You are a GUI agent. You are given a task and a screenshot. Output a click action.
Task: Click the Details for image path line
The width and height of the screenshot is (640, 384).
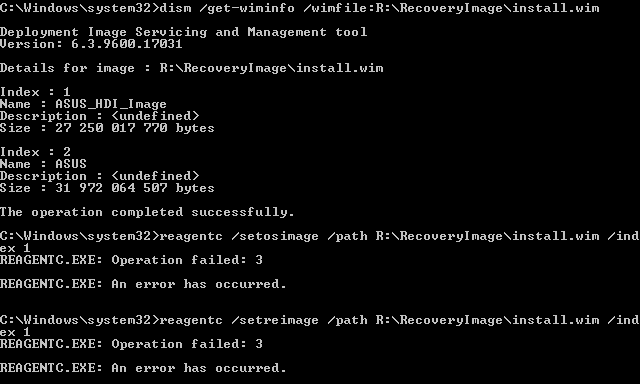pyautogui.click(x=191, y=68)
